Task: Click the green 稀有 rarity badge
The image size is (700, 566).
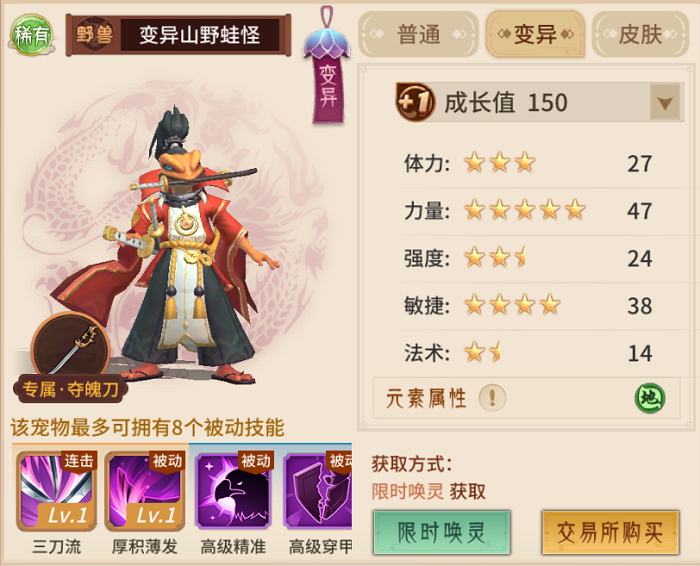Action: click(x=30, y=35)
